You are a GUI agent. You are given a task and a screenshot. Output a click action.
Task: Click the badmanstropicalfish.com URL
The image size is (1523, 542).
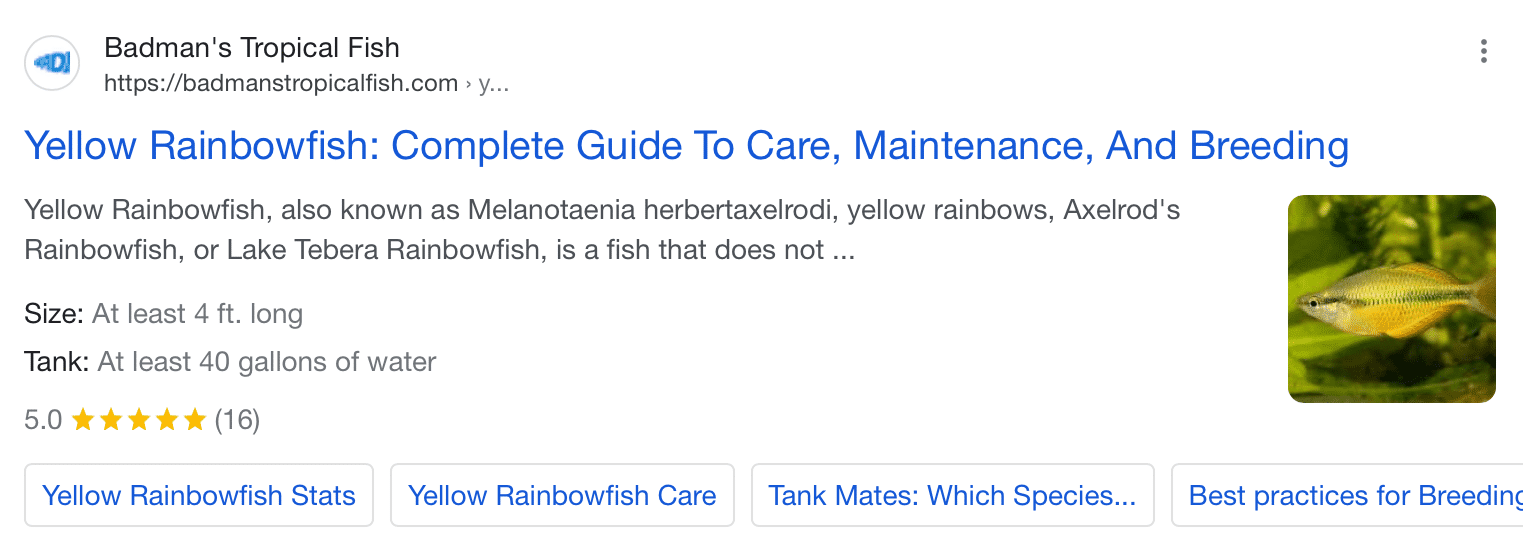click(x=281, y=83)
